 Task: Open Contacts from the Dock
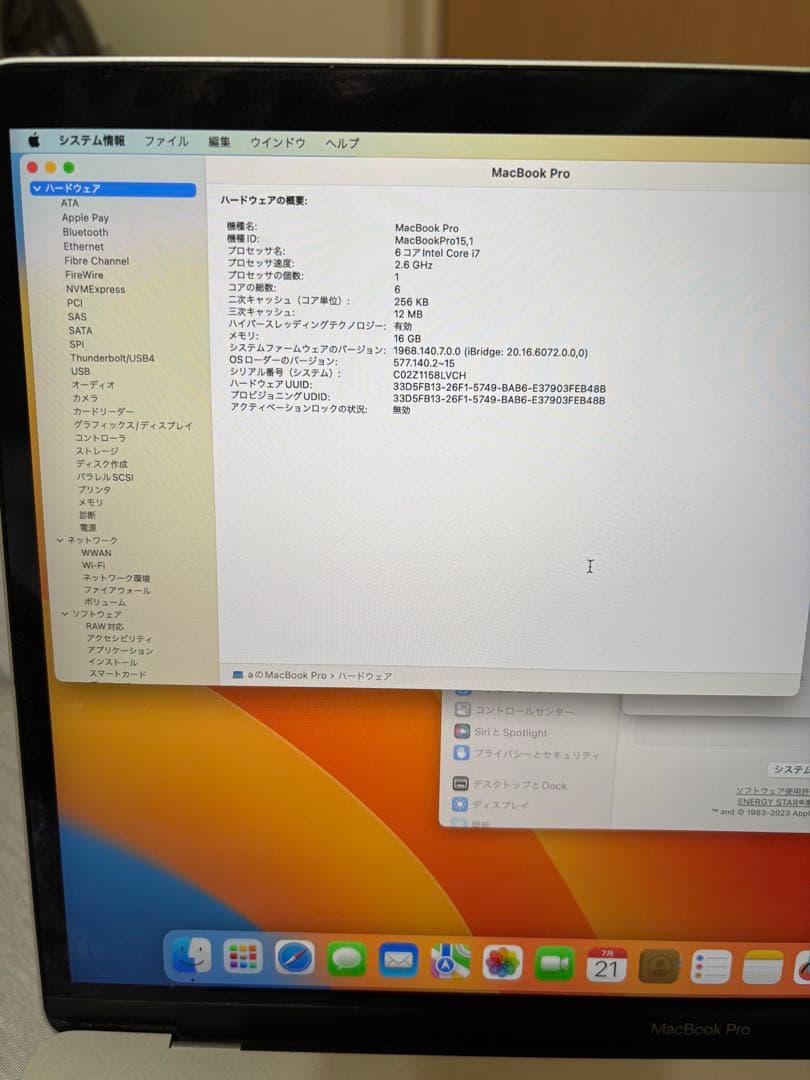pyautogui.click(x=659, y=966)
